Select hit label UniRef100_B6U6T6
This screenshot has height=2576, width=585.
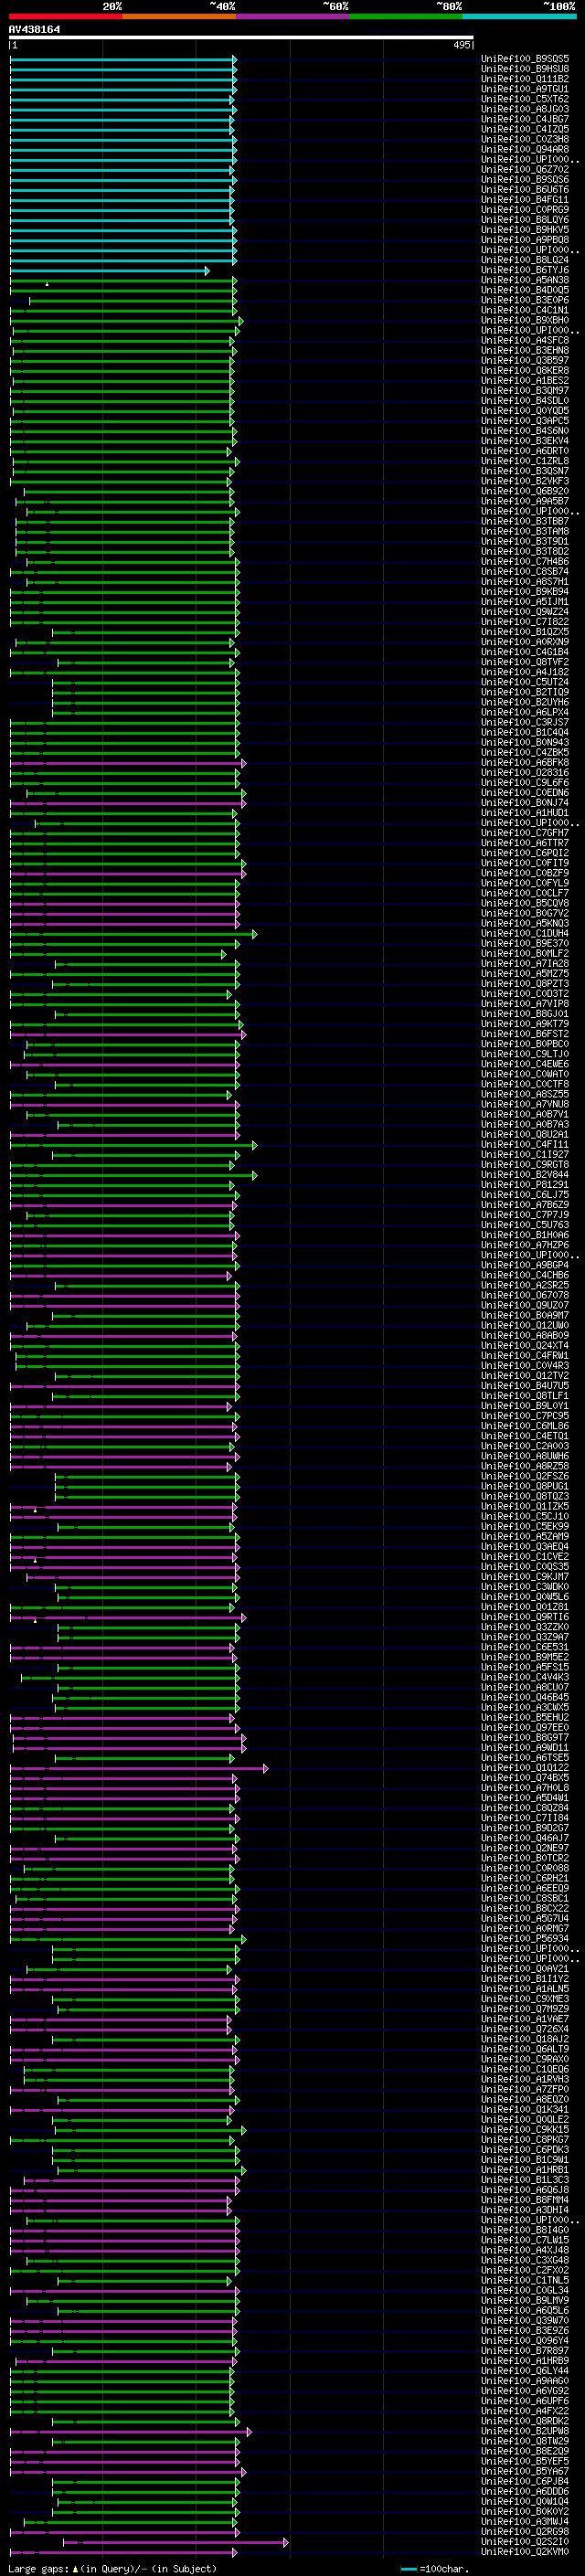click(525, 190)
